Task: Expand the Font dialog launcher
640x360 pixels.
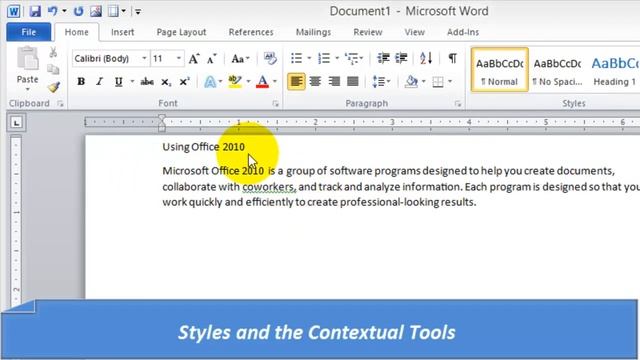Action: [x=276, y=104]
